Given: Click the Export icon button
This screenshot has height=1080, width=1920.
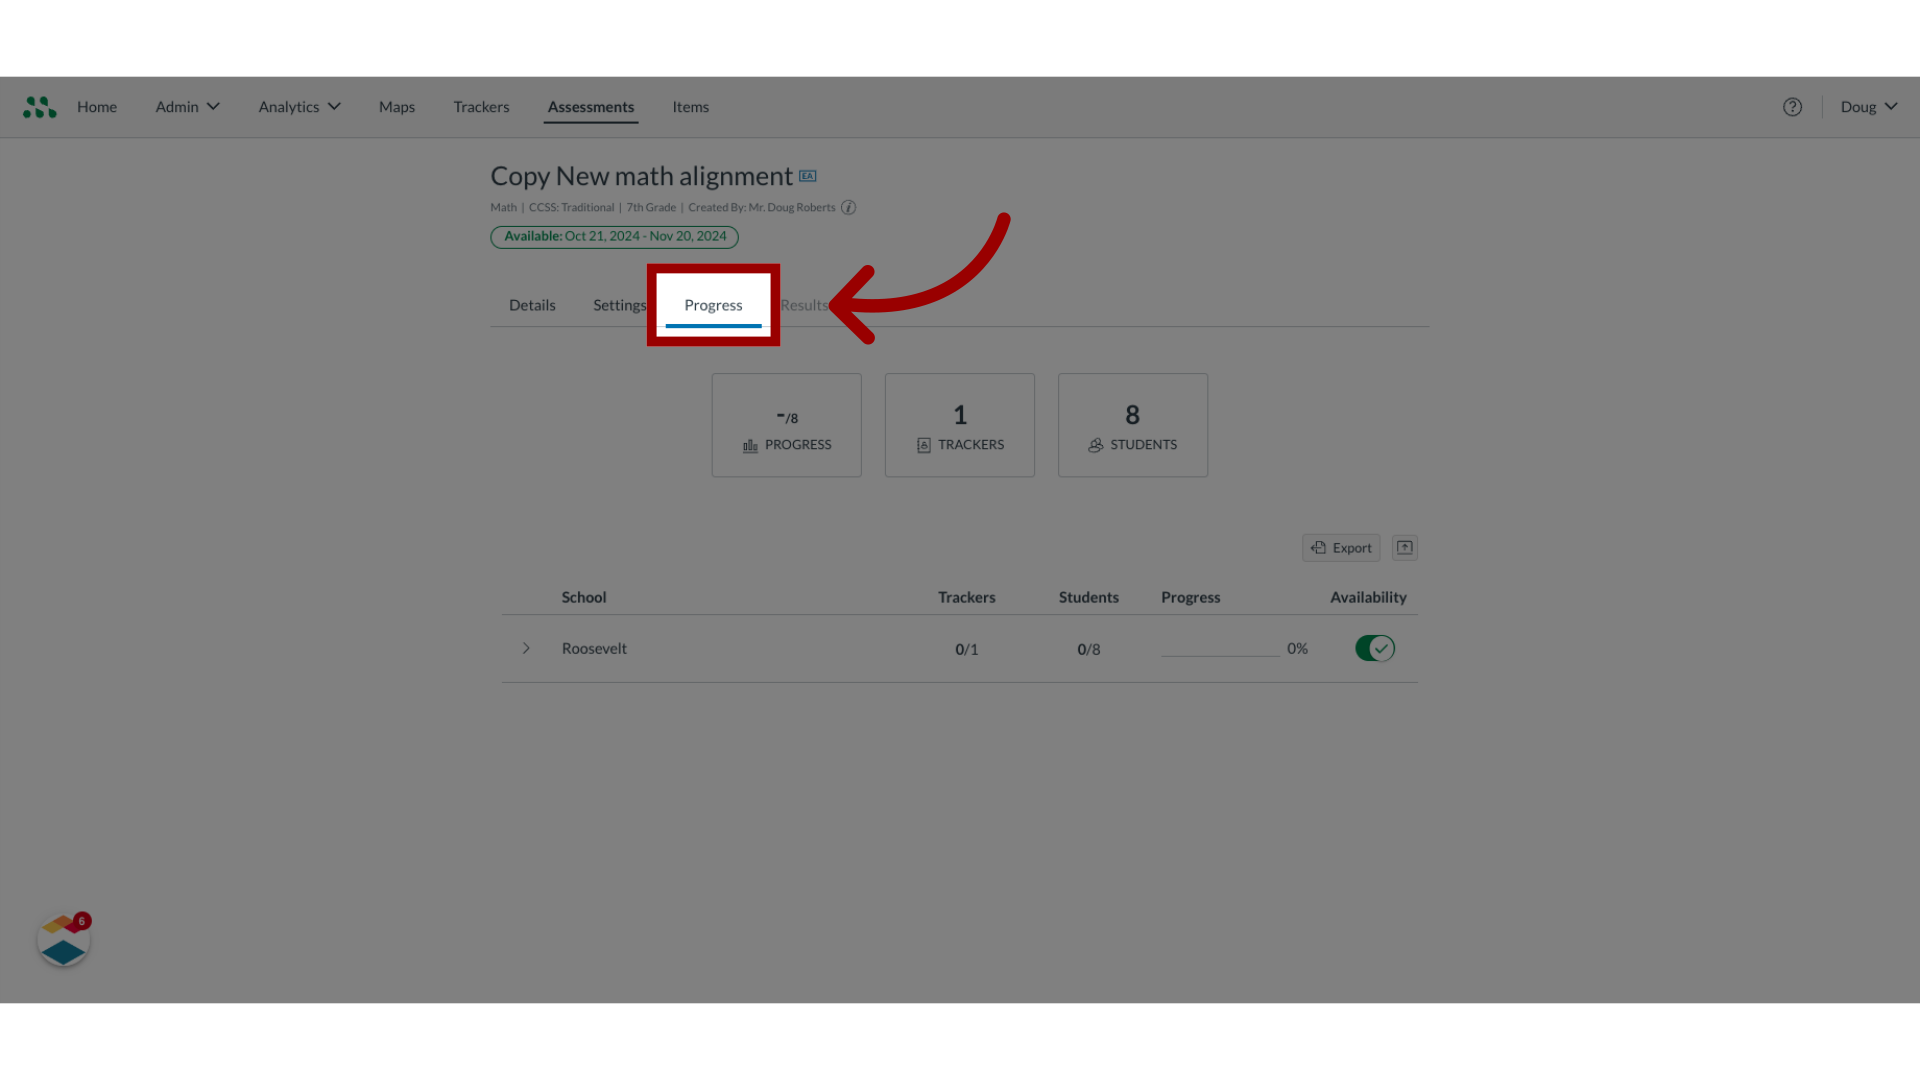Looking at the screenshot, I should [x=1341, y=546].
